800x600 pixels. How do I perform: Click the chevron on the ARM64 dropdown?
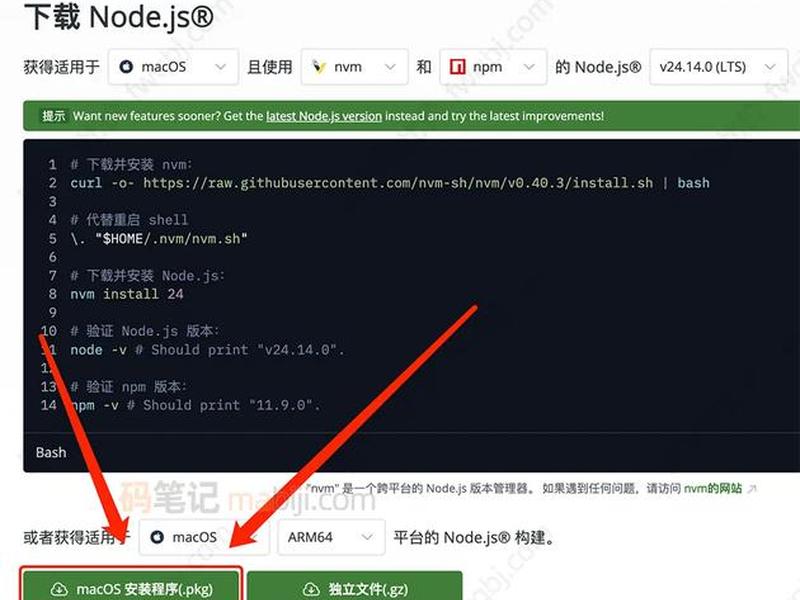[x=367, y=537]
